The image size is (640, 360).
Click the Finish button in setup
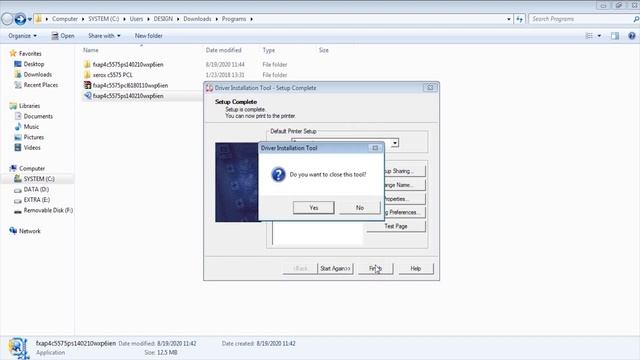pos(376,269)
